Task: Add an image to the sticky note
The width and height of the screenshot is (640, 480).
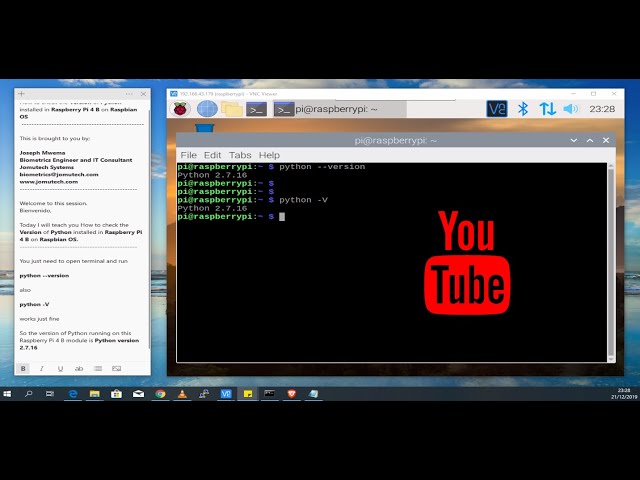Action: pyautogui.click(x=116, y=369)
